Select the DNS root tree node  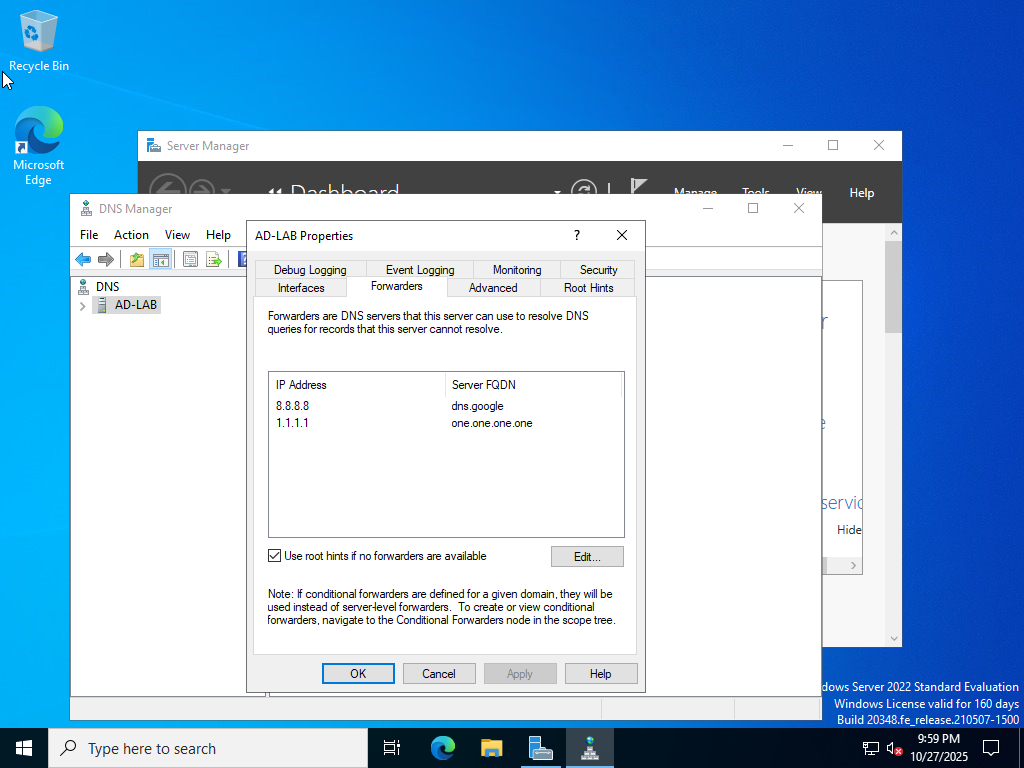coord(107,287)
